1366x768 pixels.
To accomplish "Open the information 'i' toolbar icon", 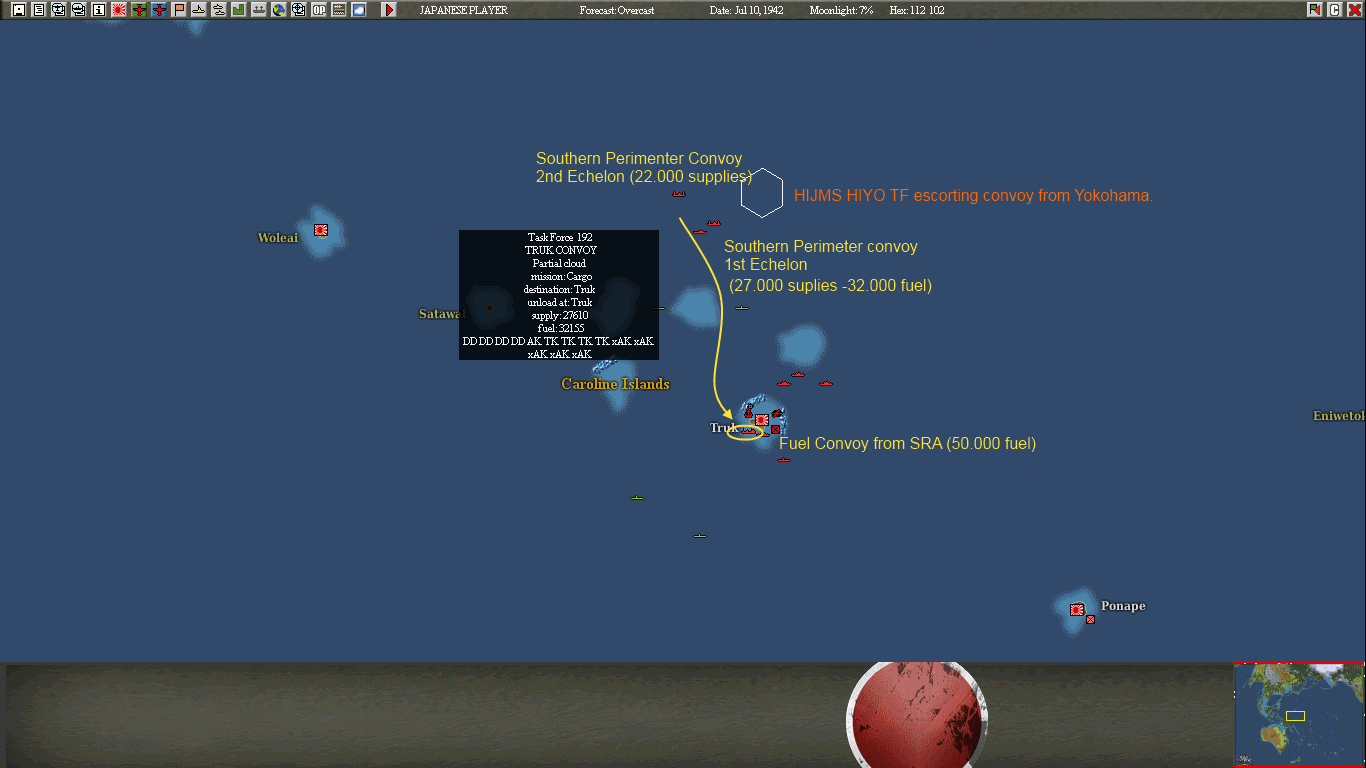I will click(x=98, y=10).
